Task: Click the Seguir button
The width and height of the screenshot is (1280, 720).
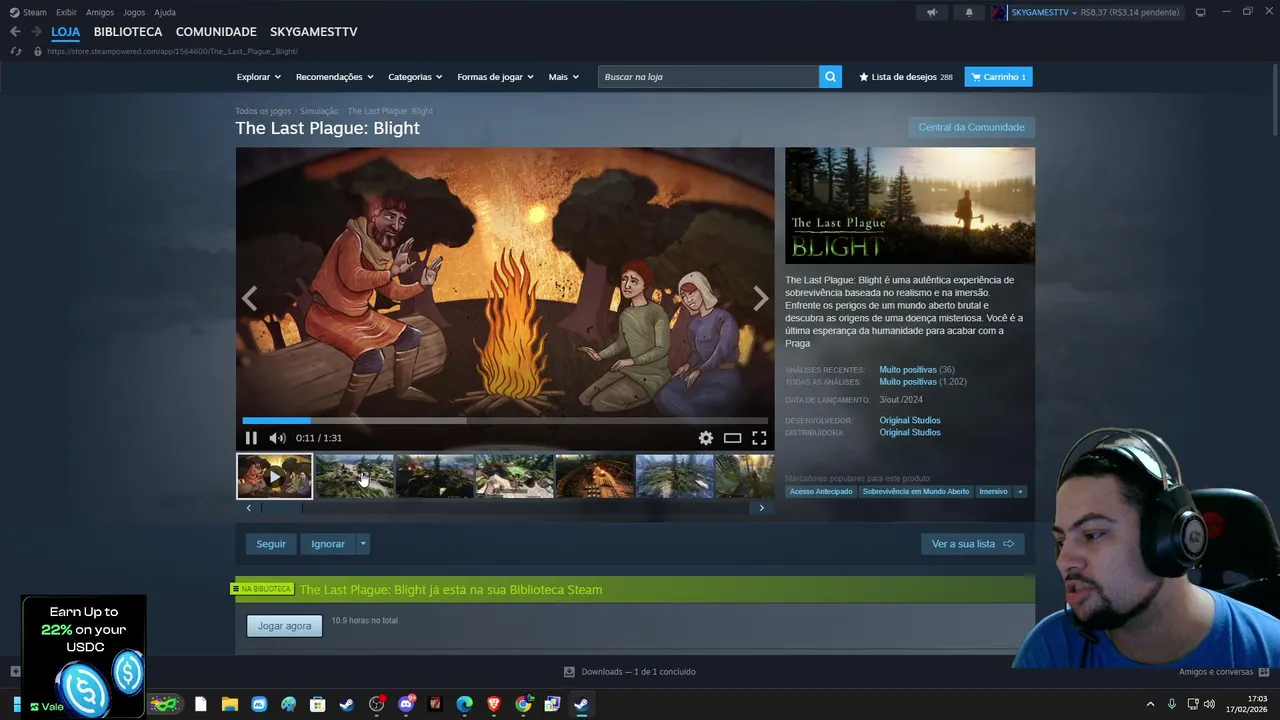Action: [271, 544]
